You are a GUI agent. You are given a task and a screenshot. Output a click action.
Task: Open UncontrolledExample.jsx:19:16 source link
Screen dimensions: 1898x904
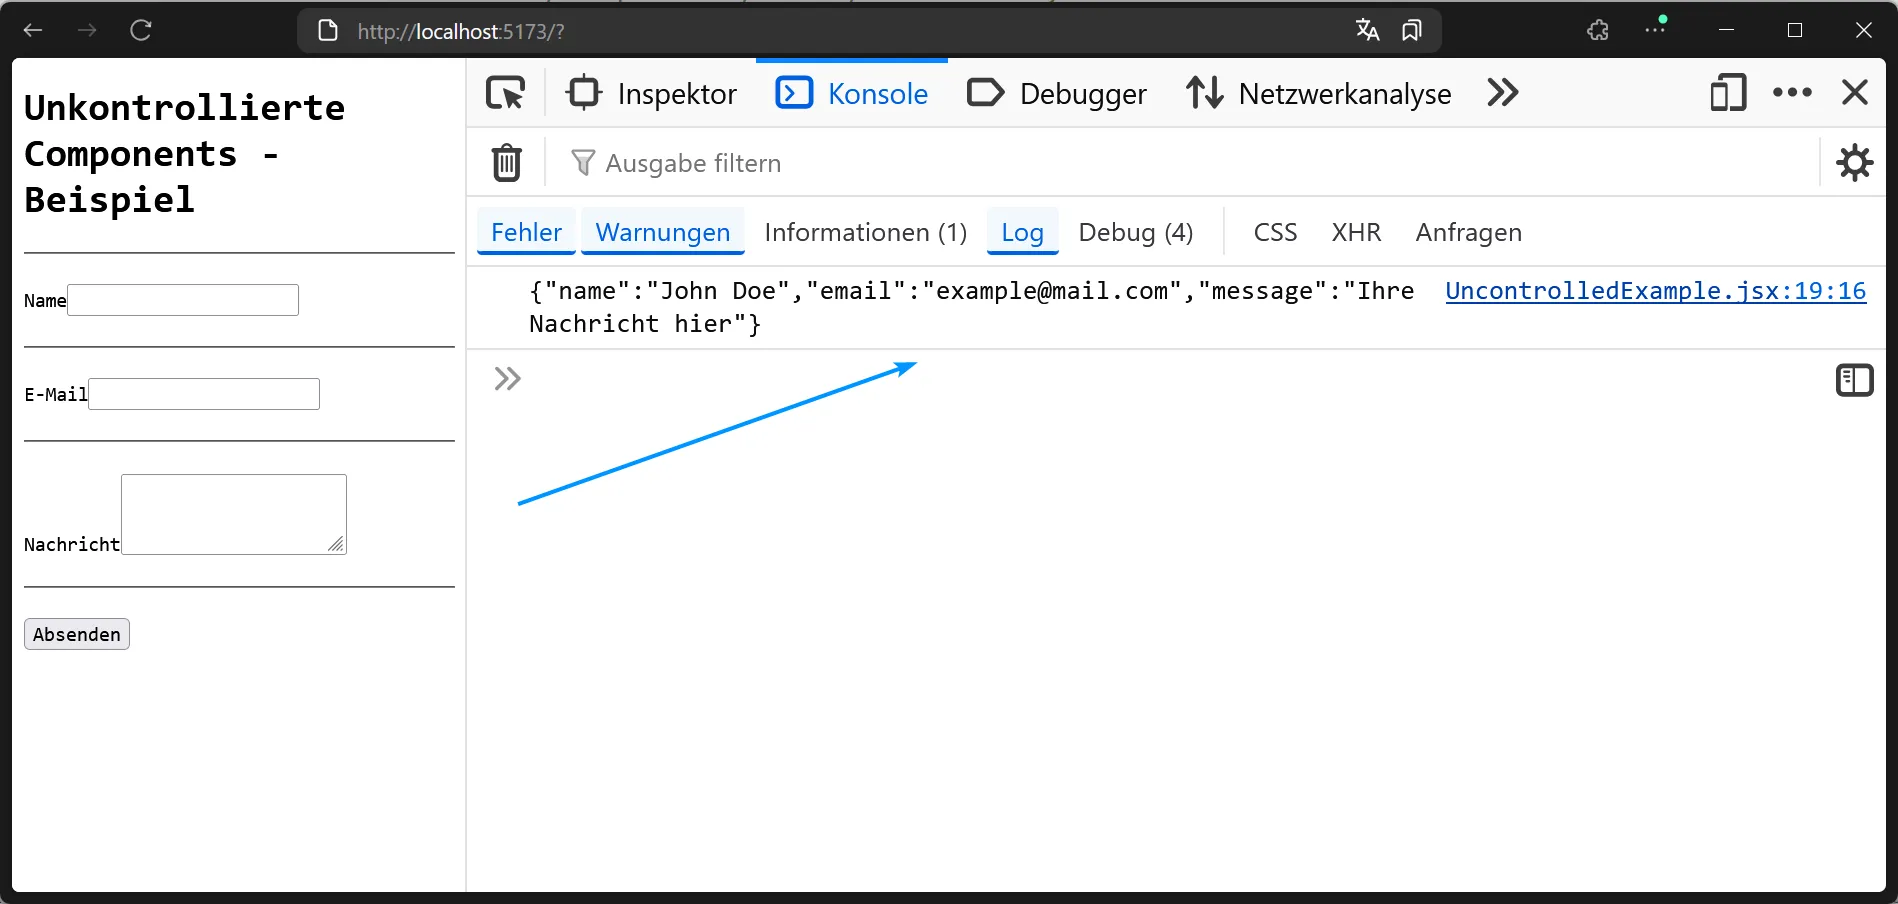1656,291
